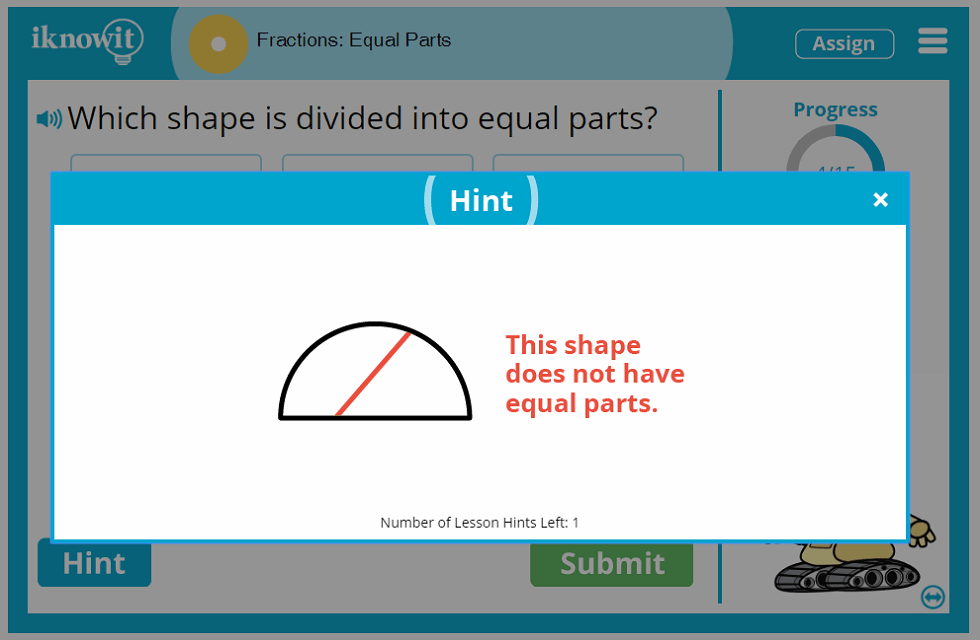Click the iknowit logo
Screen dimensions: 980x640
[87, 41]
